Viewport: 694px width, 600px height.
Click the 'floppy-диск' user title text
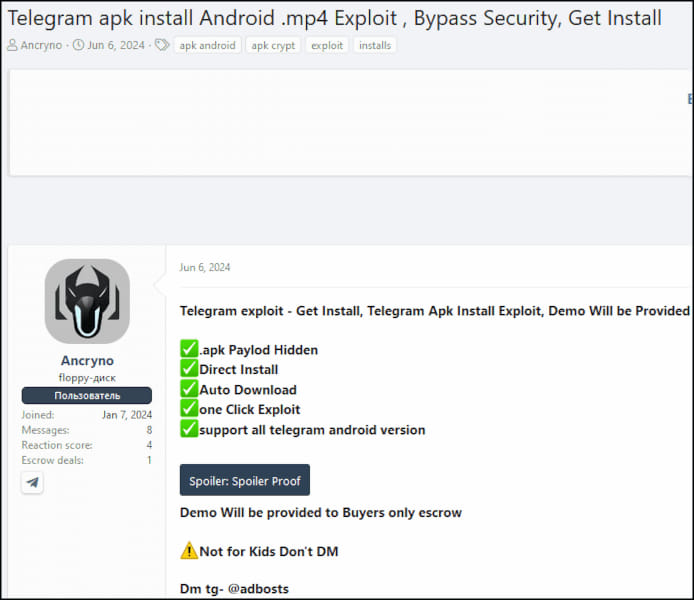(87, 378)
